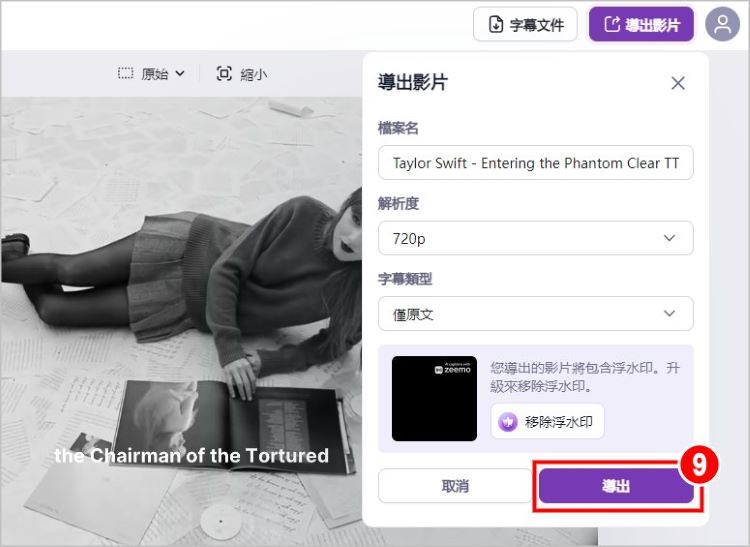The image size is (750, 547).
Task: Click the purple 導出 export button
Action: [617, 486]
